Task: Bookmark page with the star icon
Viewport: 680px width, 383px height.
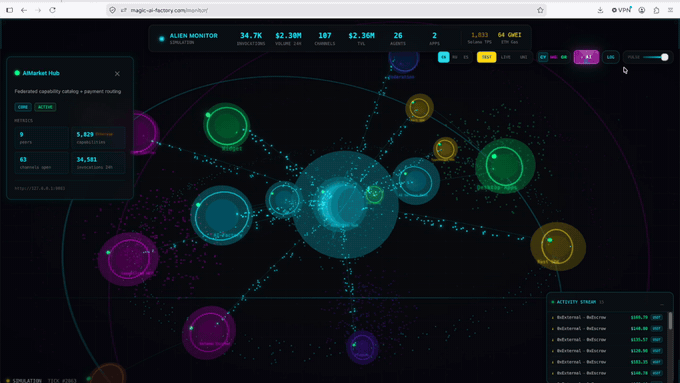Action: 540,10
